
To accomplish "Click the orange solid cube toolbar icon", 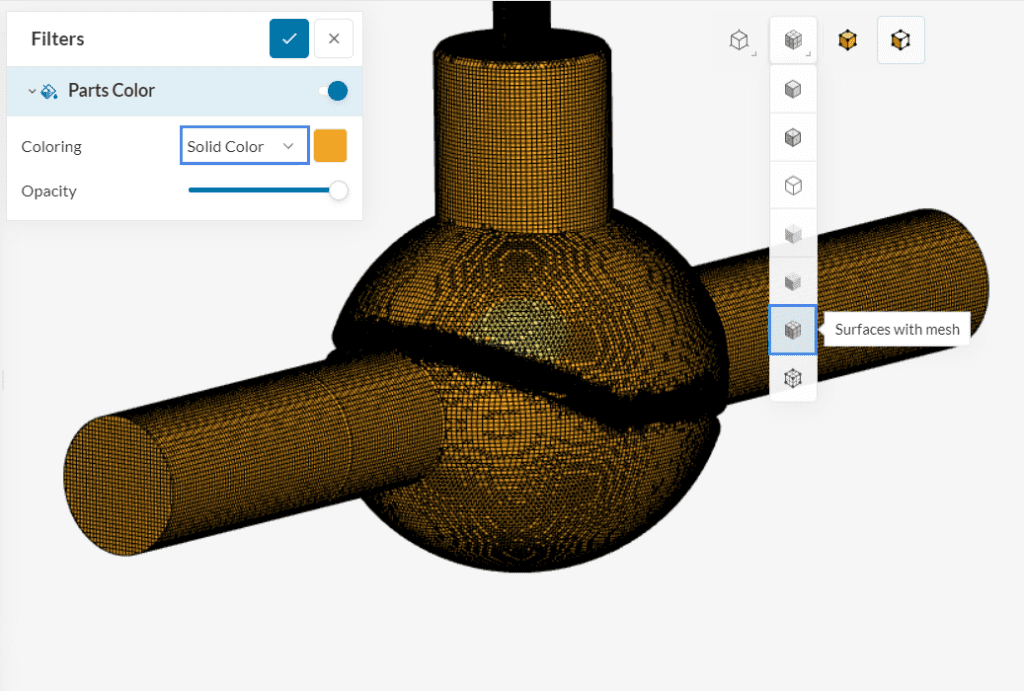I will pos(847,40).
